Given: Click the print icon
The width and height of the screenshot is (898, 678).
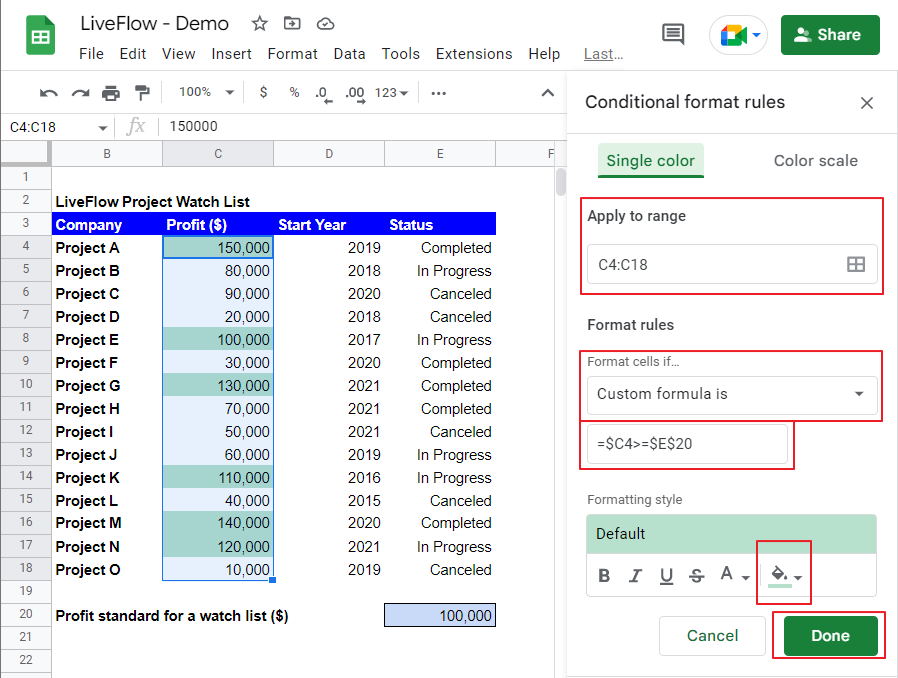Looking at the screenshot, I should pos(111,93).
